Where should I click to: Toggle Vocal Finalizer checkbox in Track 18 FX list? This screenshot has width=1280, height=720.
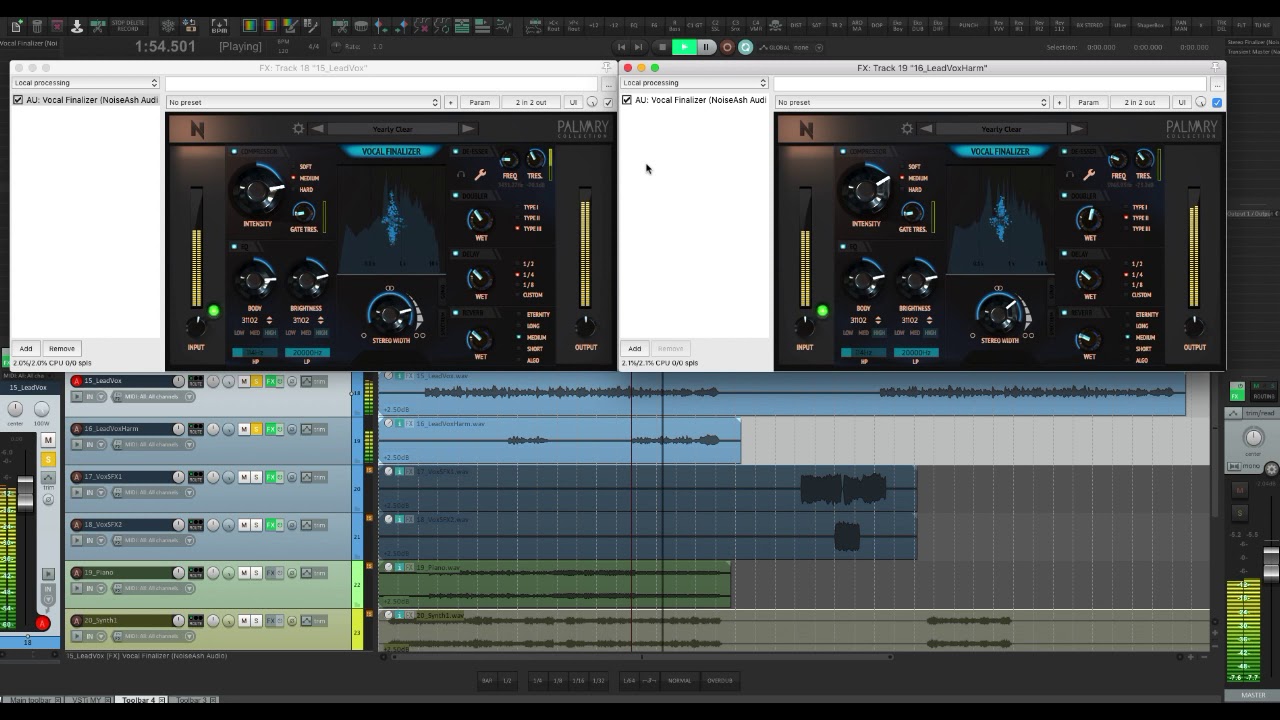18,100
